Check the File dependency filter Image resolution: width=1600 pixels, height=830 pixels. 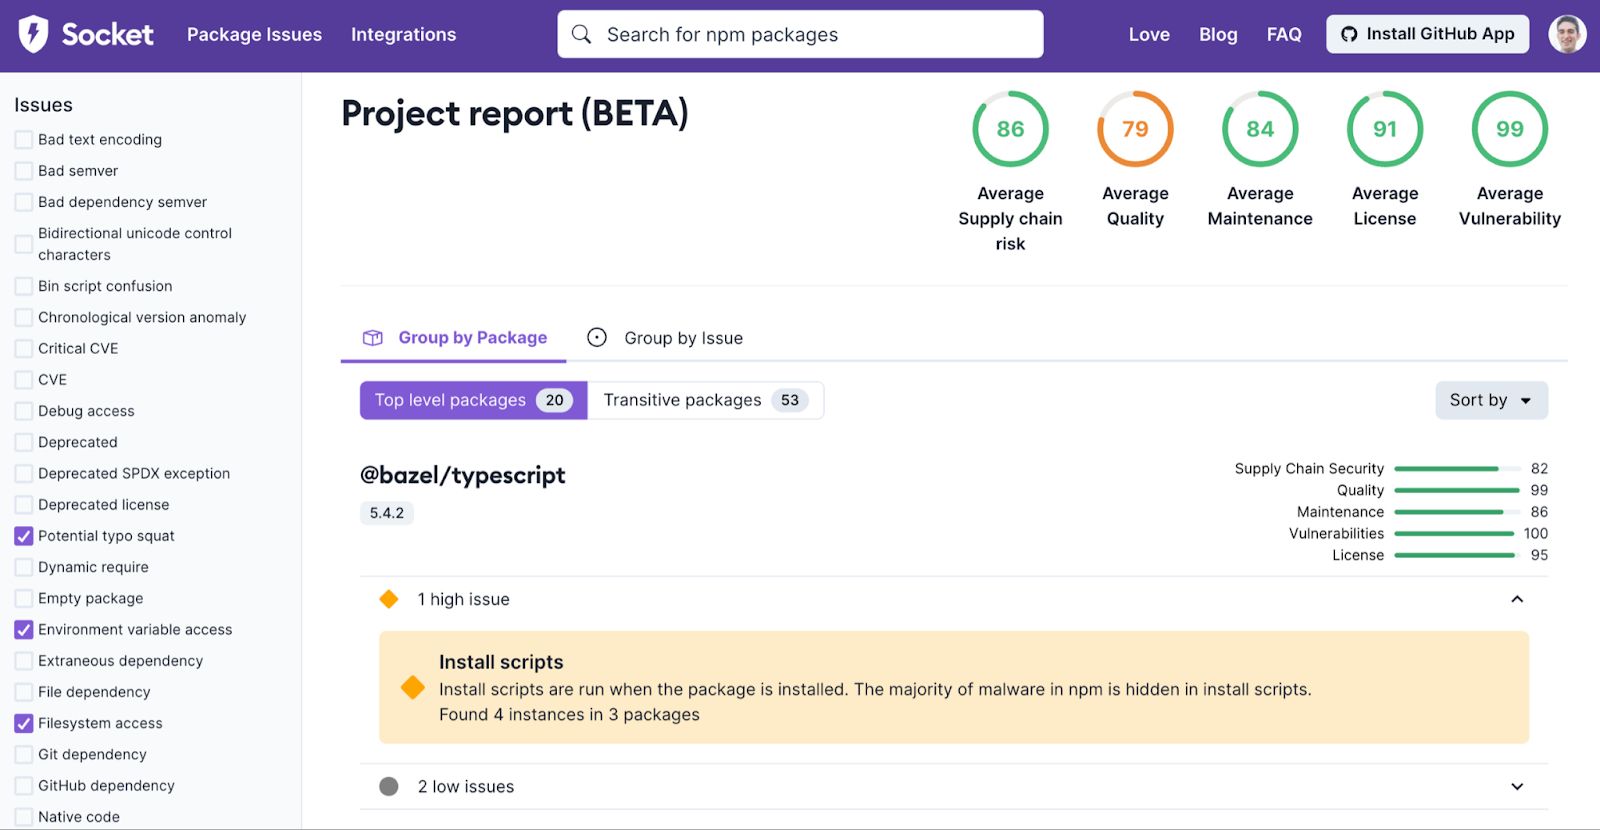[24, 692]
